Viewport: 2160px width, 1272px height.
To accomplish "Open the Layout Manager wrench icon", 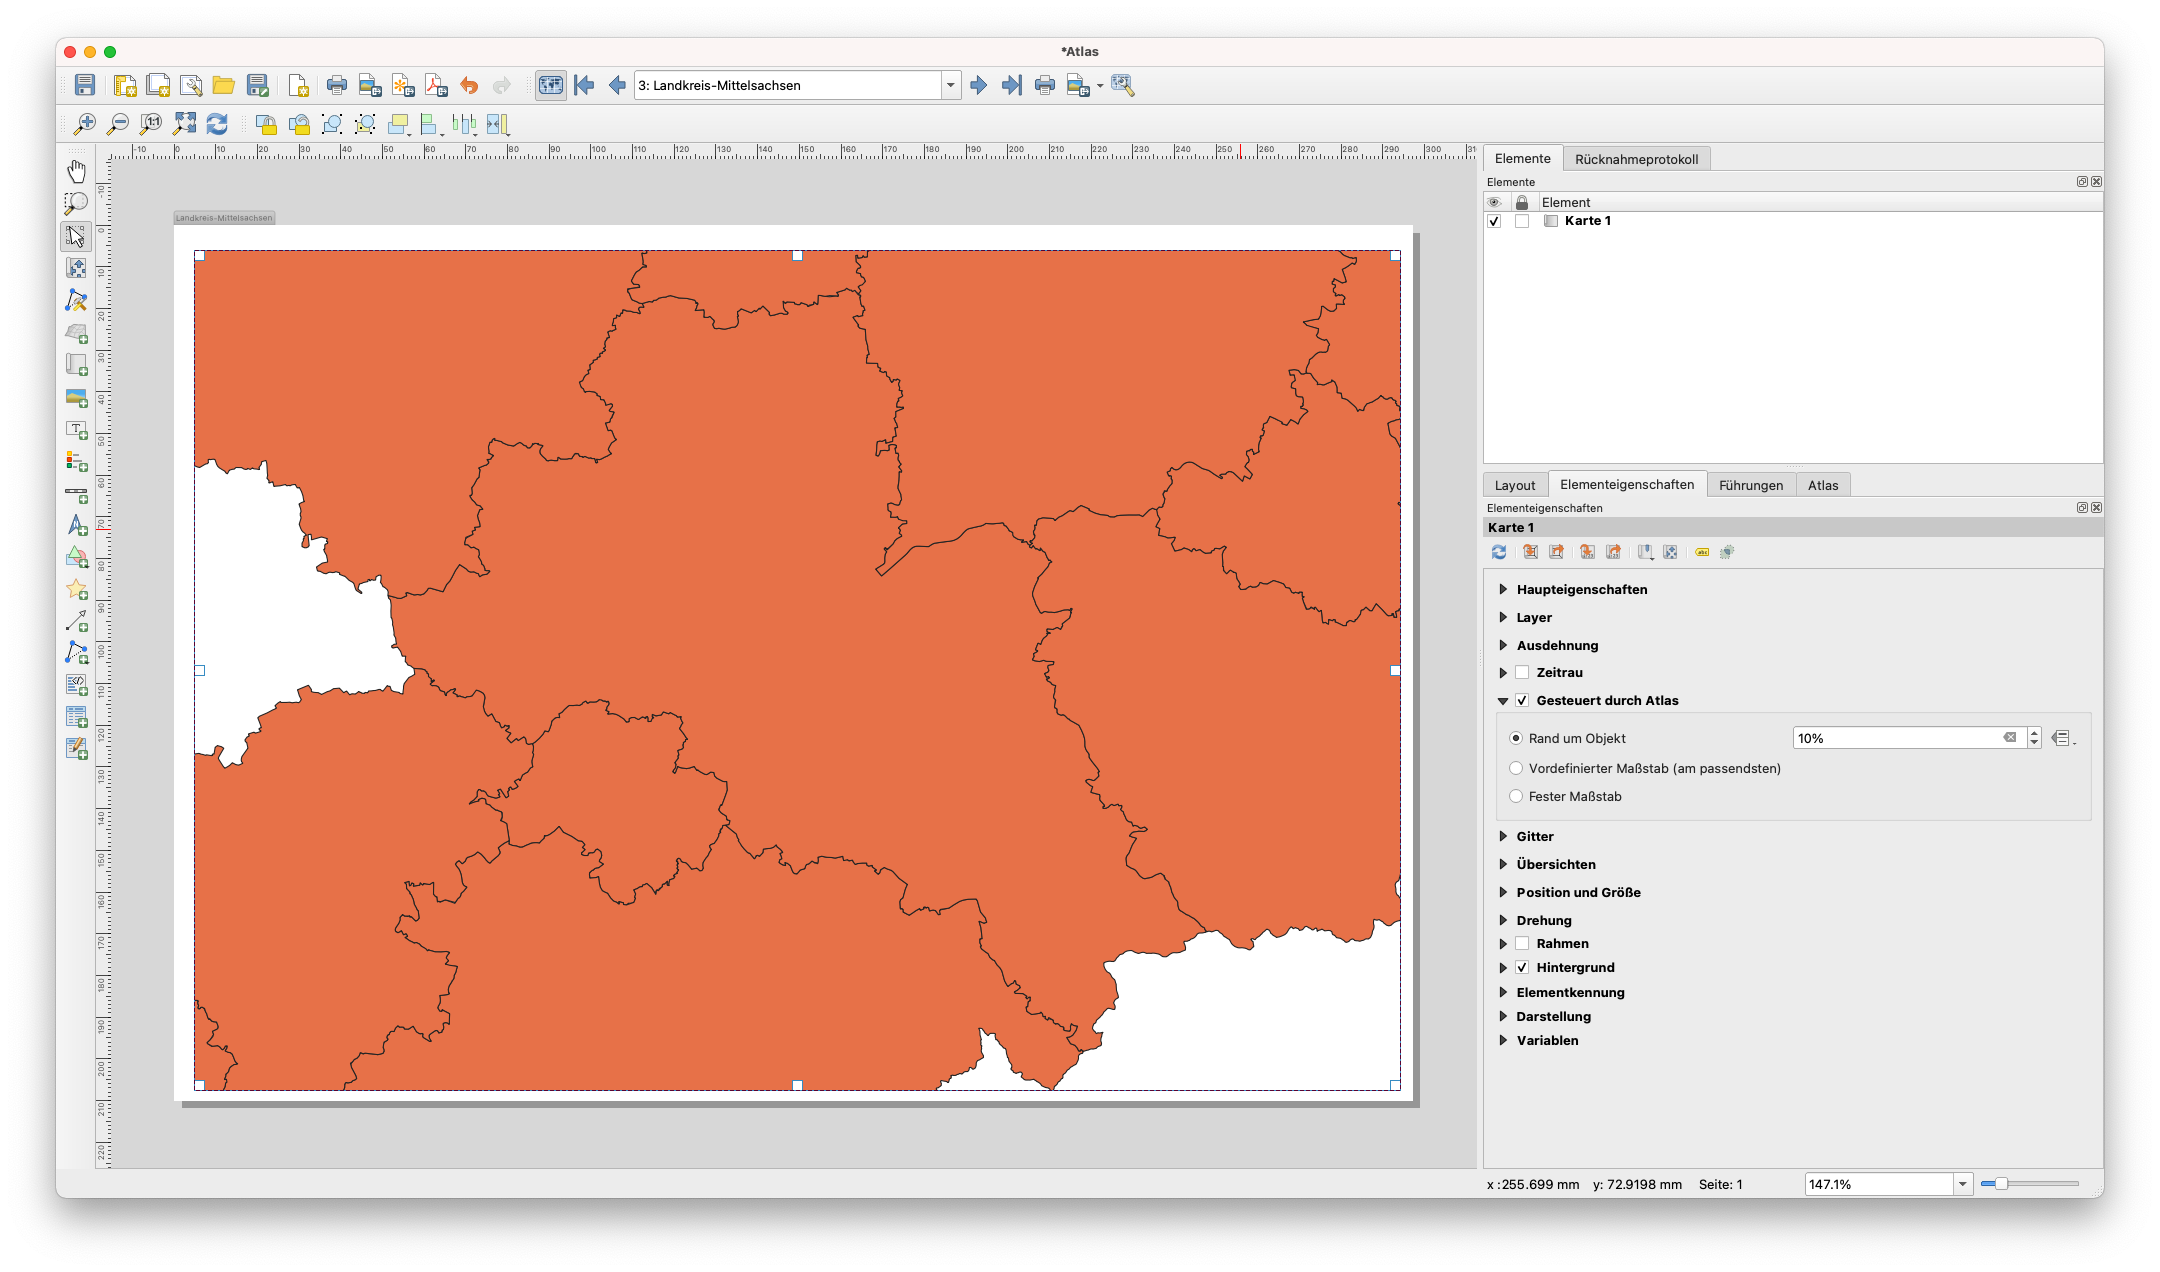I will click(x=191, y=85).
